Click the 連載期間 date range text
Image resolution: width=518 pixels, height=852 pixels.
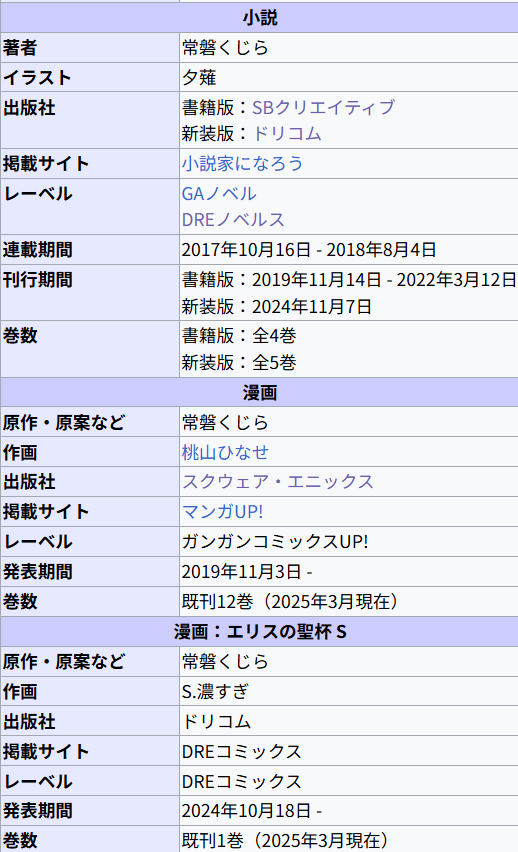point(309,250)
